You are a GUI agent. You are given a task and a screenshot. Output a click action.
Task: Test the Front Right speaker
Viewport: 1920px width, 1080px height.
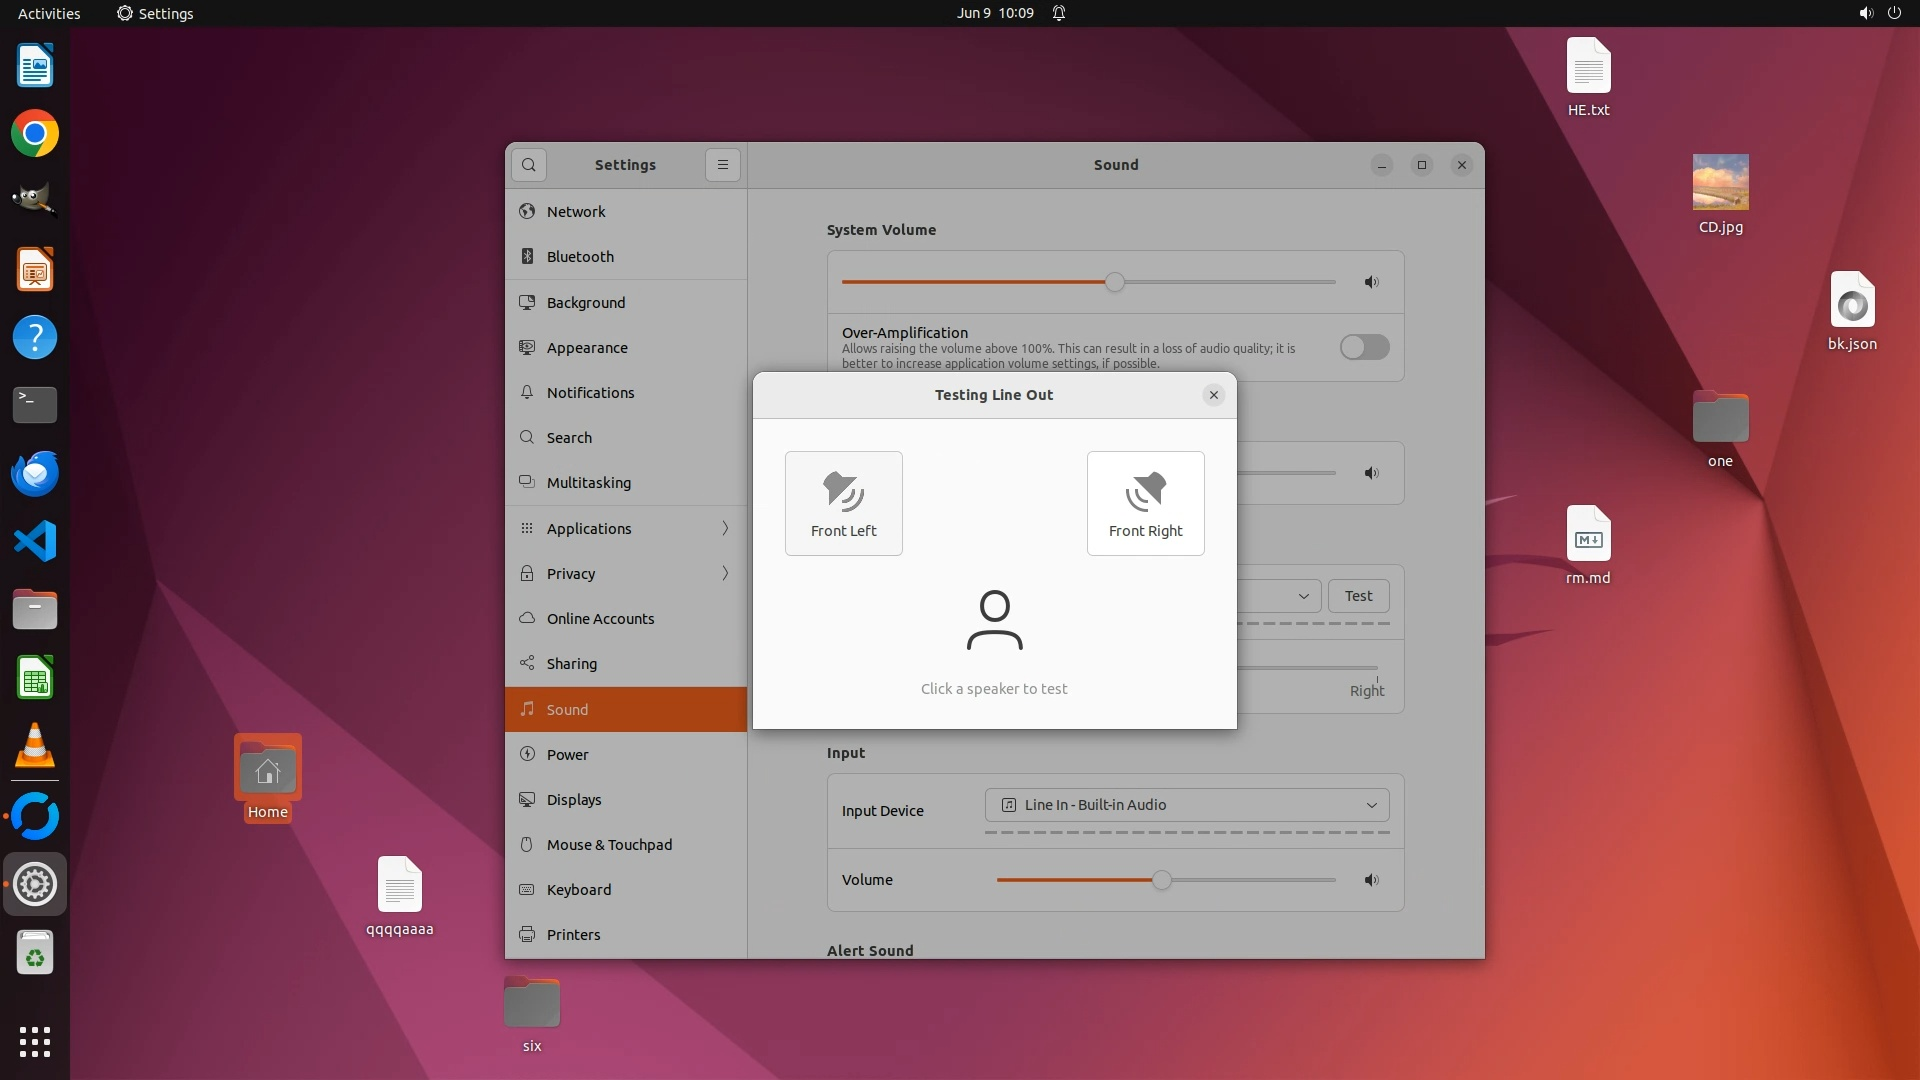tap(1145, 503)
